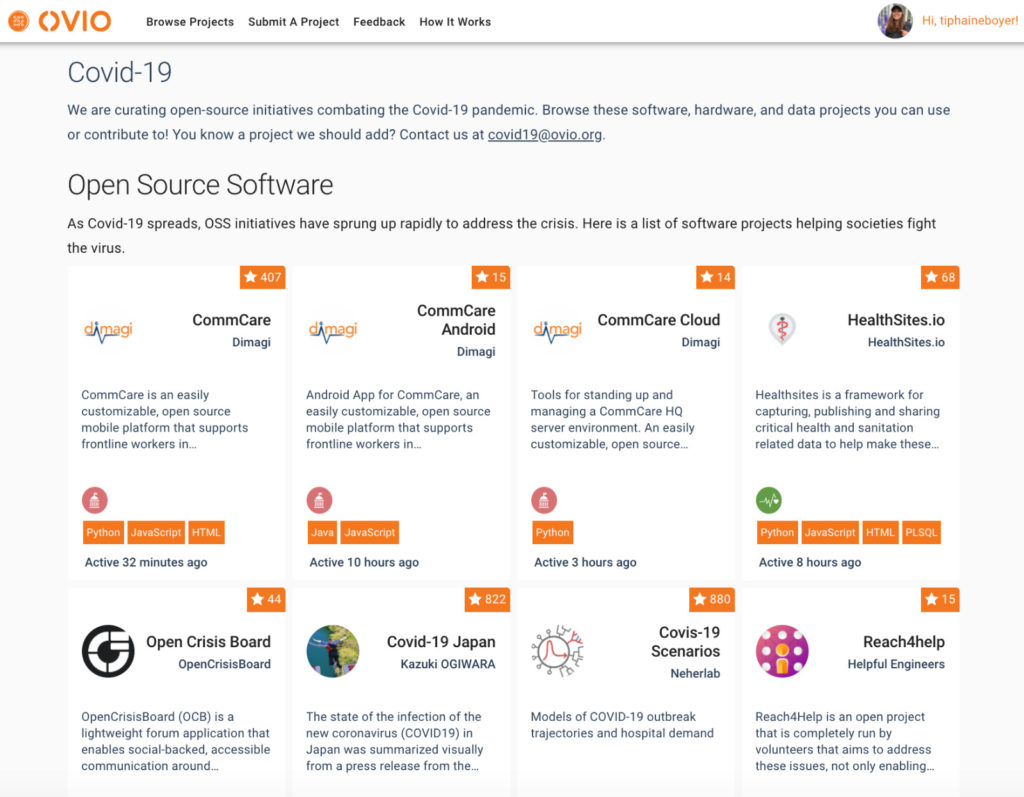Select the JavaScript tag on HealthSites.io card

[x=830, y=532]
